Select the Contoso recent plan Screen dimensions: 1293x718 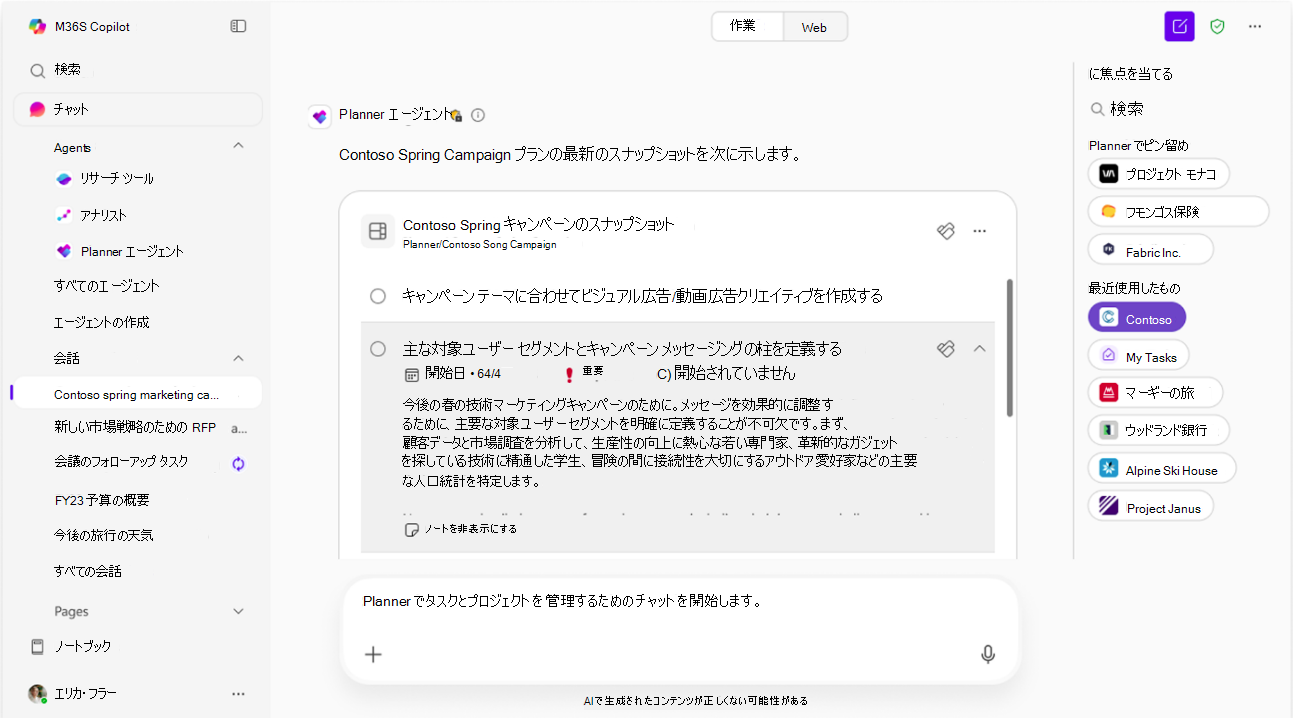(1137, 318)
